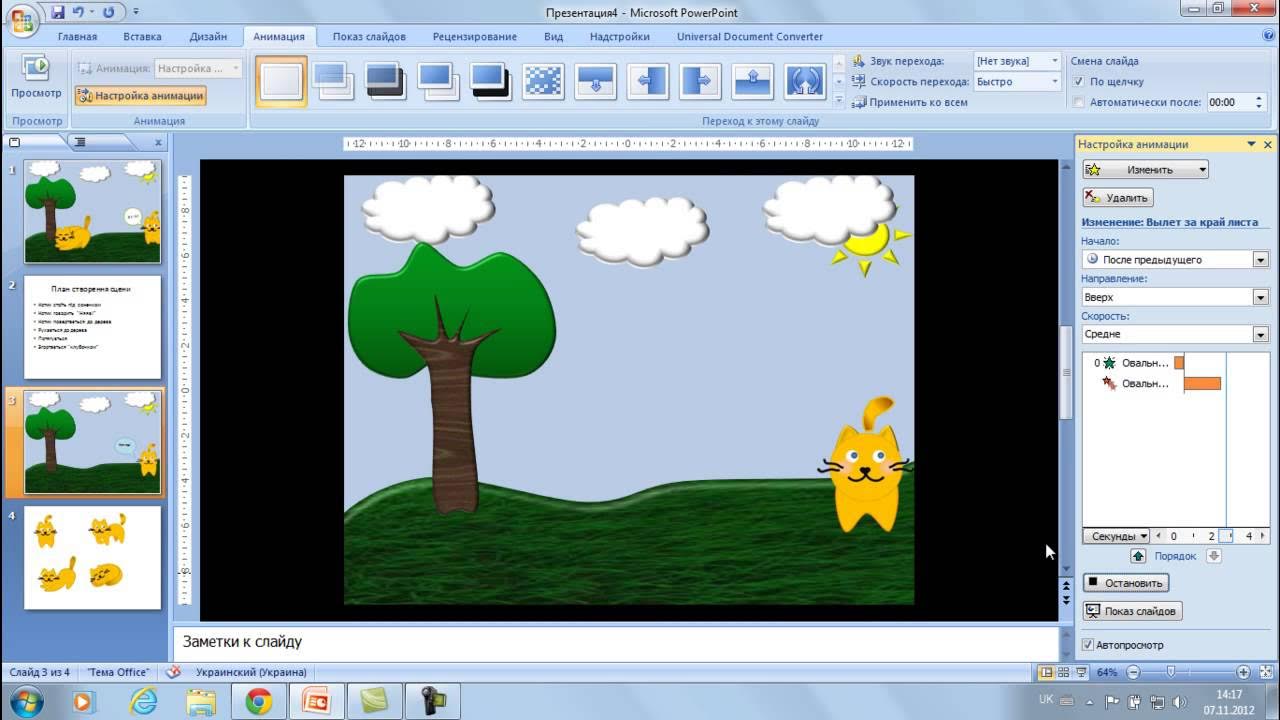This screenshot has width=1280, height=720.
Task: Open the Дизайн ribbon tab
Action: pos(208,36)
